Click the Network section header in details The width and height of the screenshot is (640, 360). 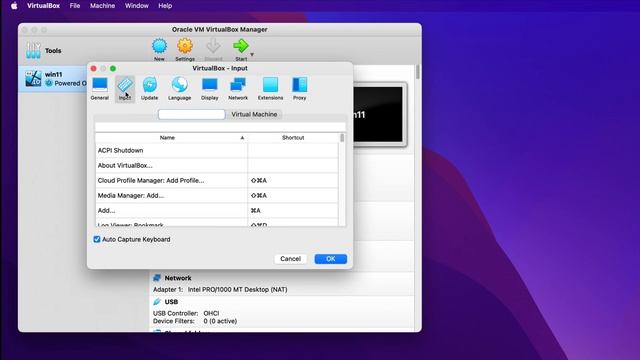pos(178,278)
